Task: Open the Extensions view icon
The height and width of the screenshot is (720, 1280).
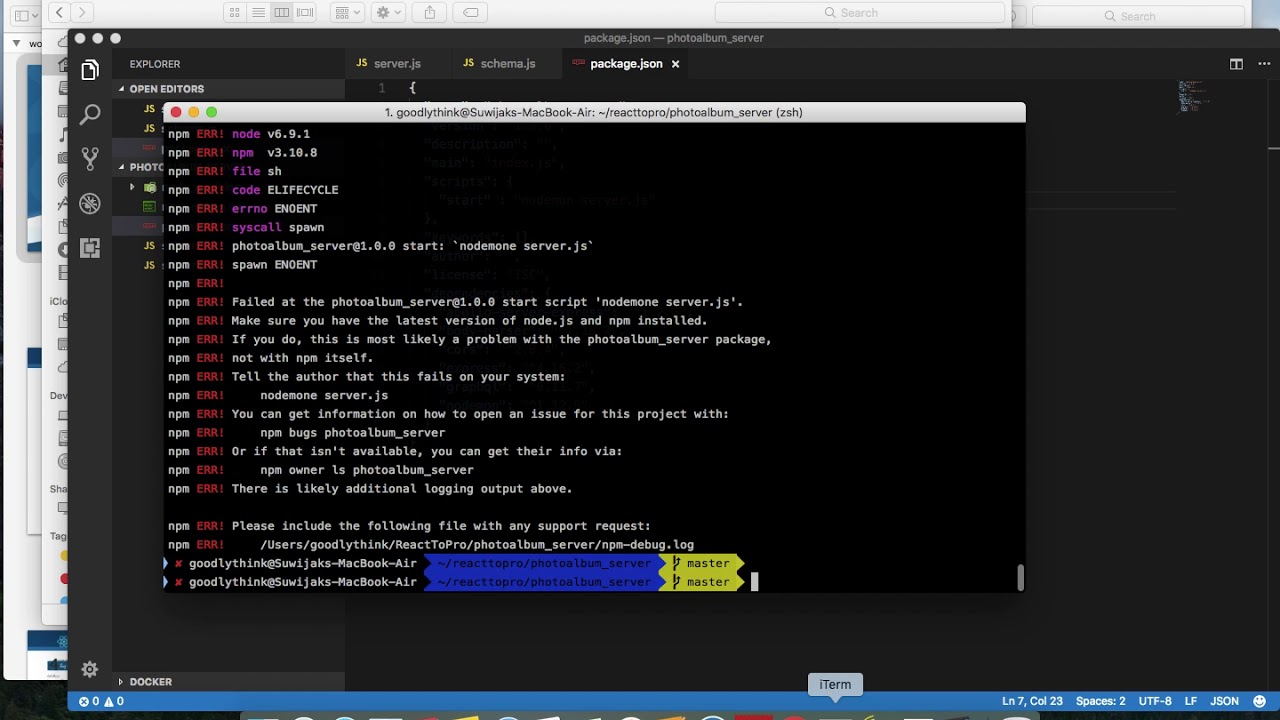Action: (90, 248)
